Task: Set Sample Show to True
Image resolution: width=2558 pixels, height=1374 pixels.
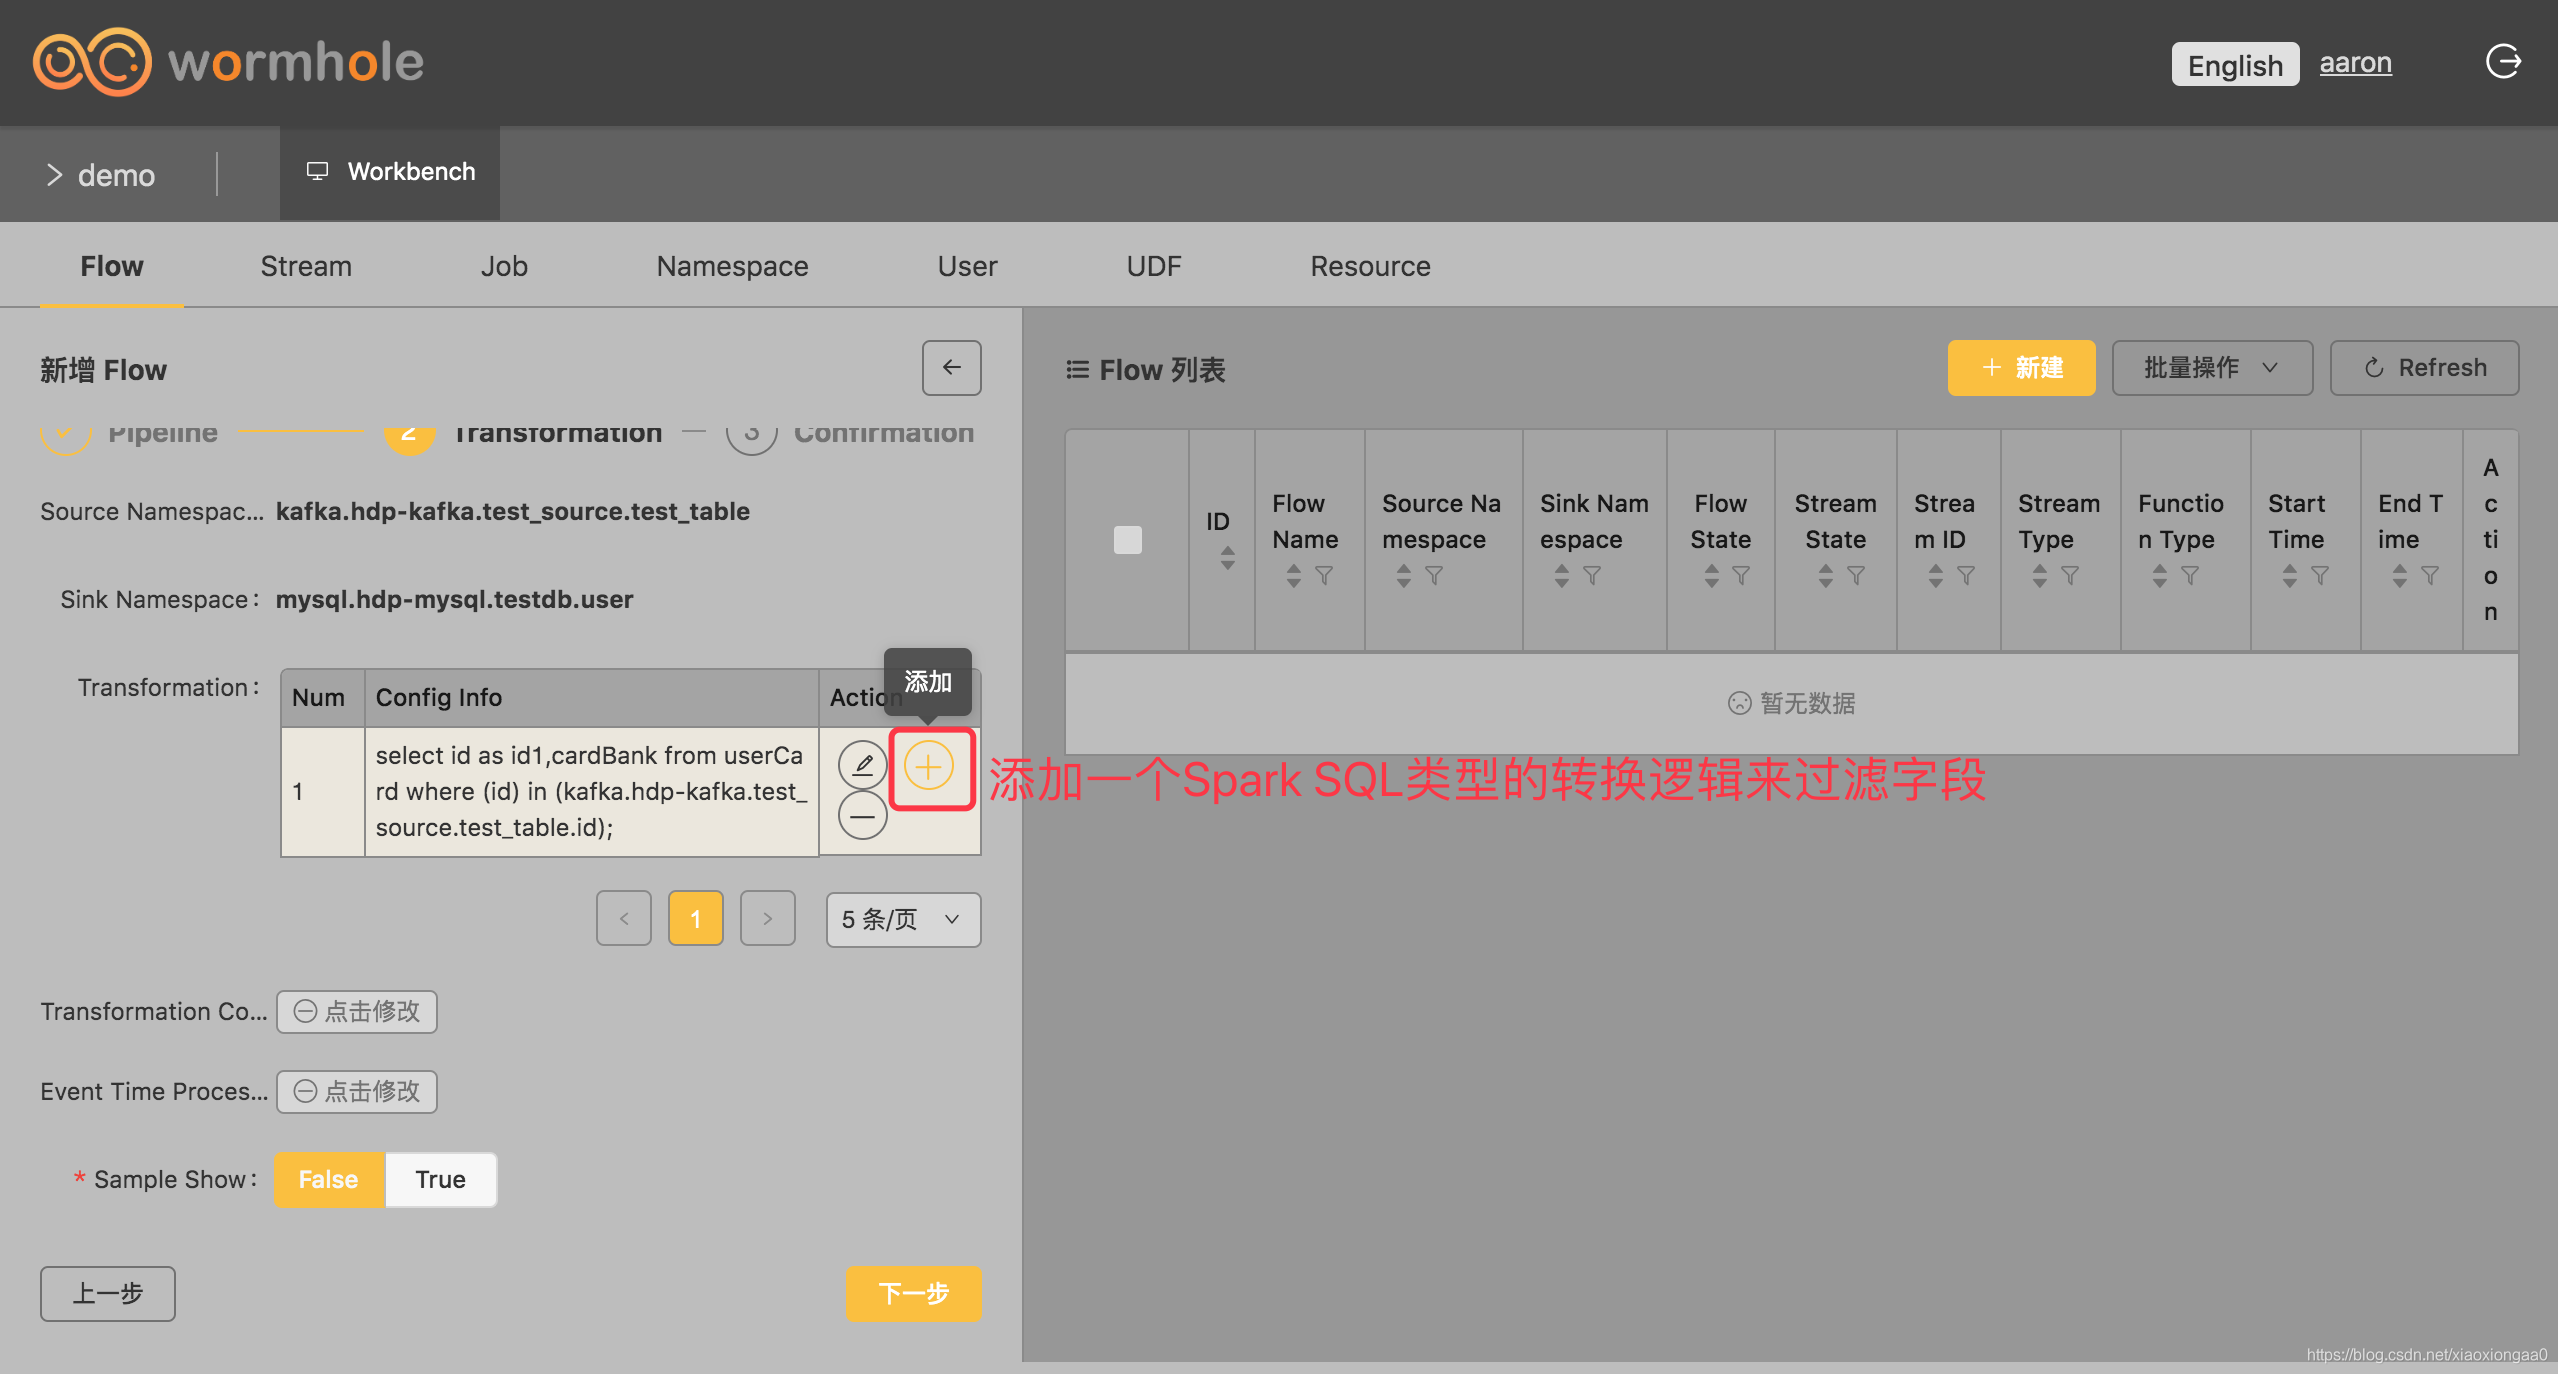Action: point(440,1180)
